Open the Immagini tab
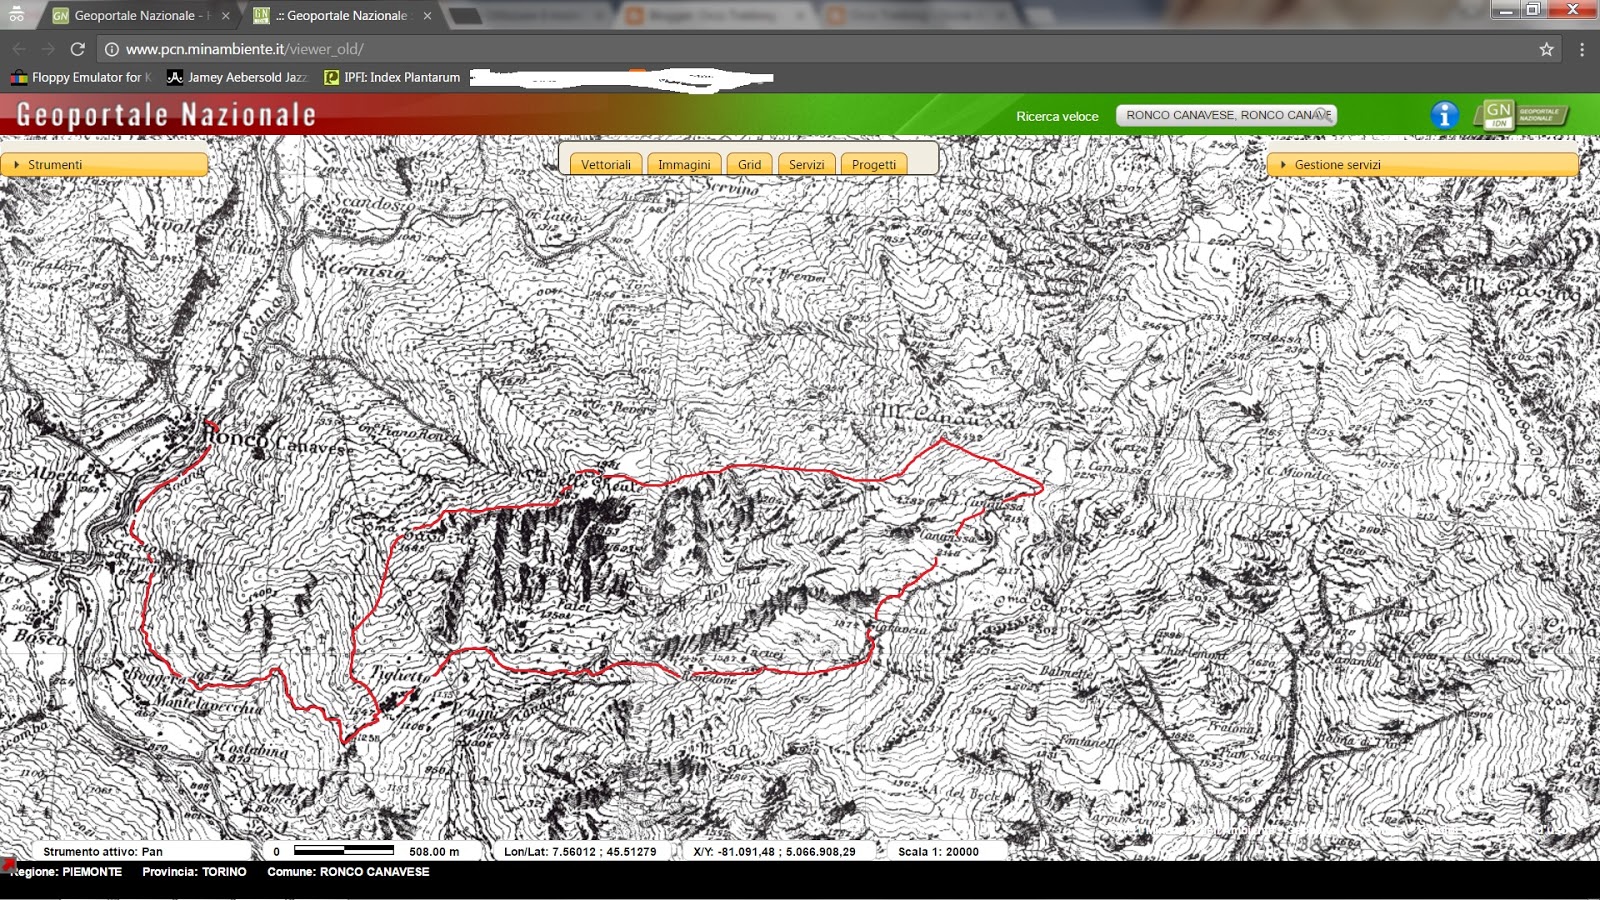 tap(684, 165)
